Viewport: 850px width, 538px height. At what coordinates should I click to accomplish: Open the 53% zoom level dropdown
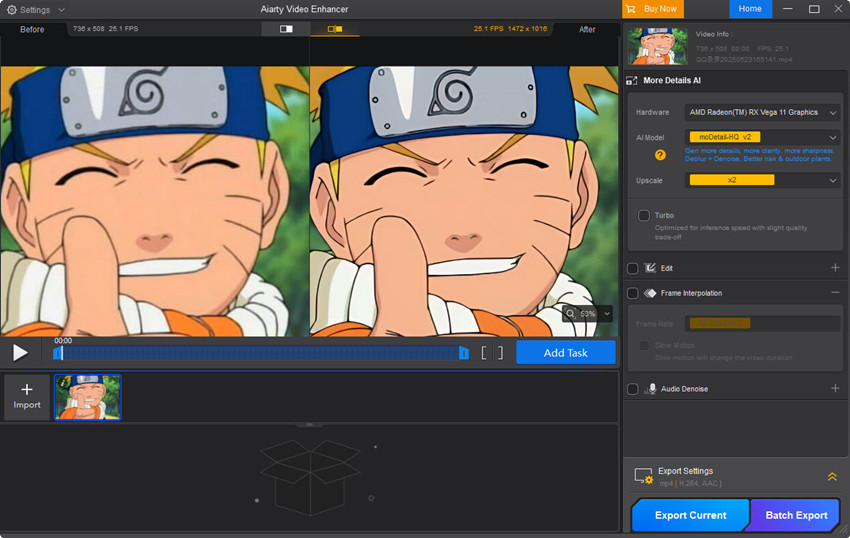(x=607, y=313)
